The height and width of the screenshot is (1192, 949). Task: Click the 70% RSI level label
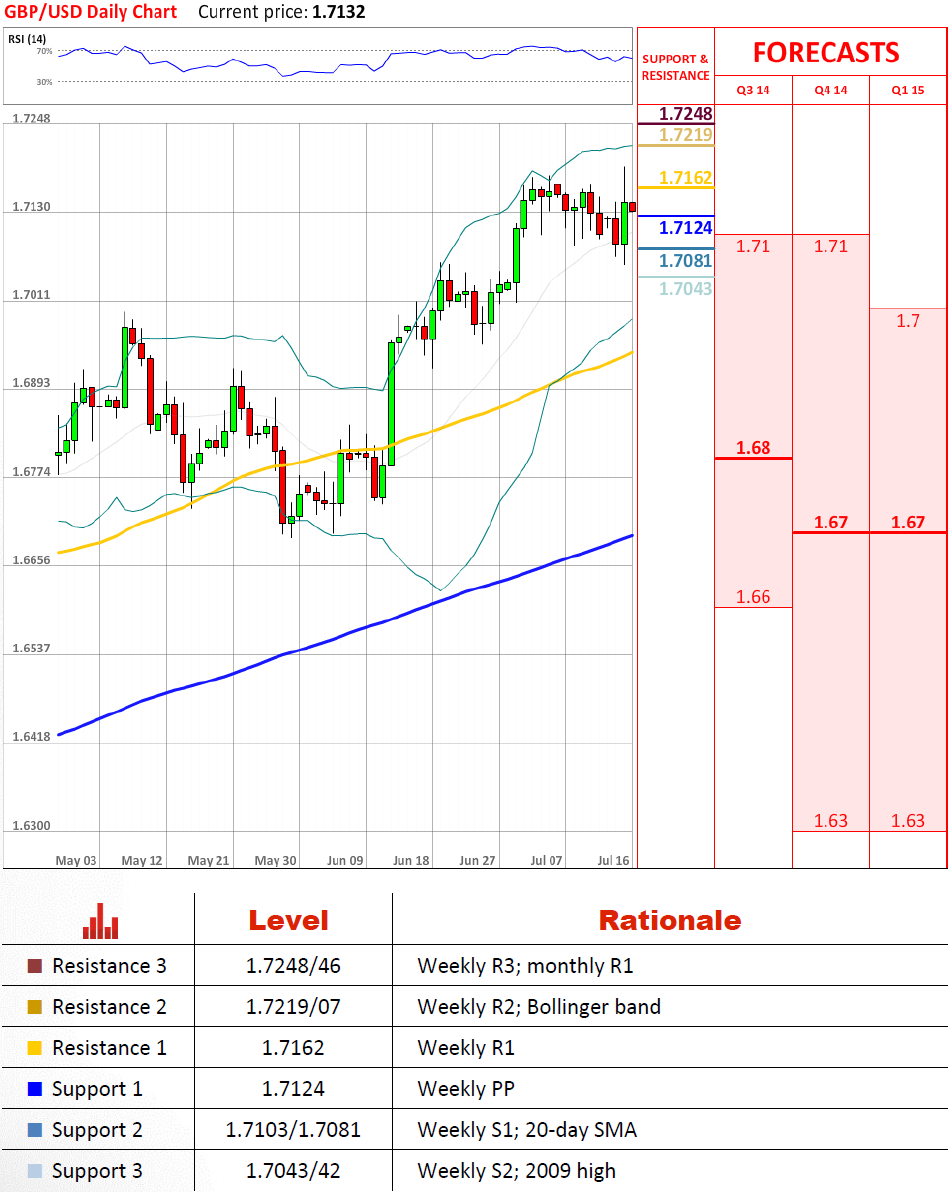44,51
